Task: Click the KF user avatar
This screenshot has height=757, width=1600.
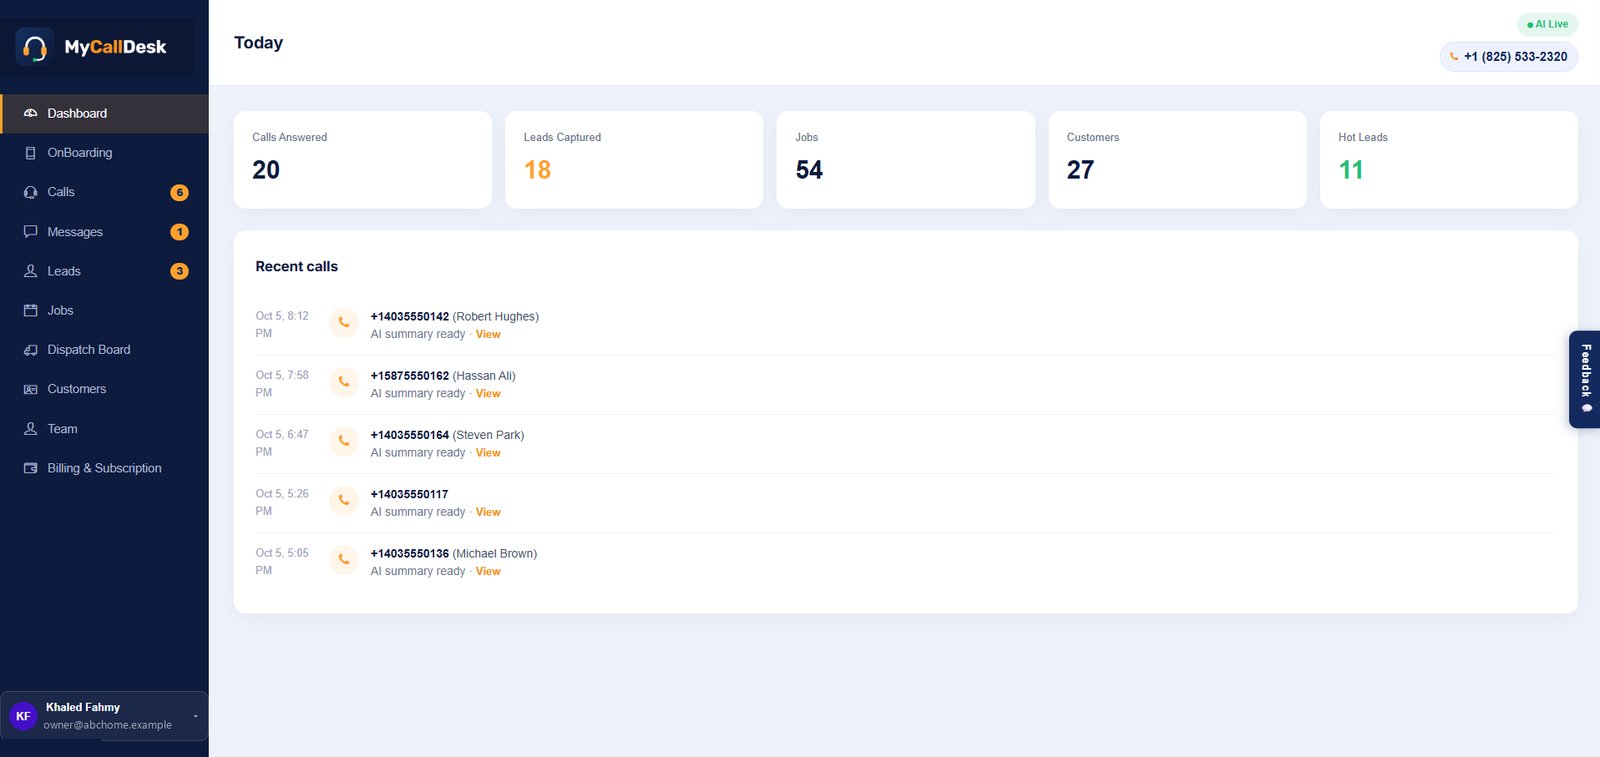Action: pos(23,716)
